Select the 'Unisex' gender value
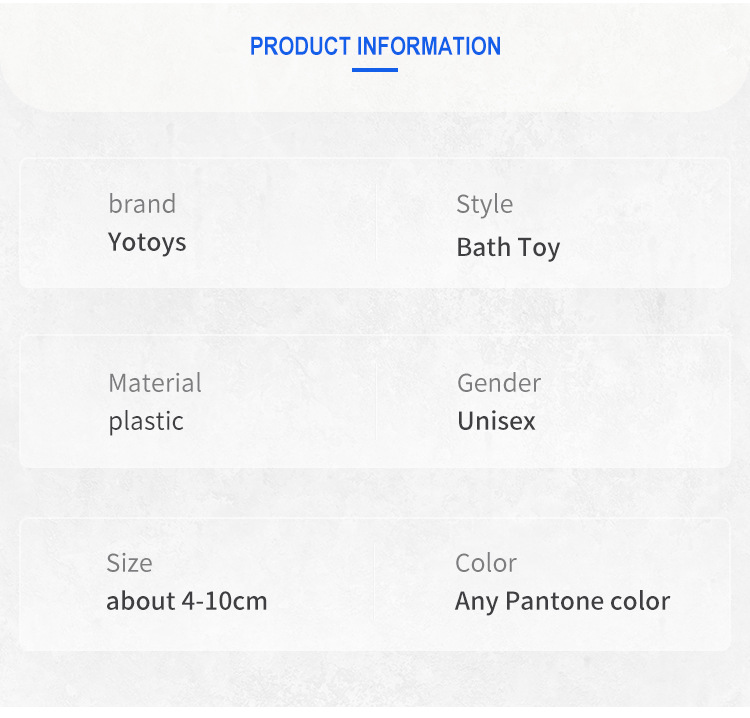750x718 pixels. [x=496, y=421]
